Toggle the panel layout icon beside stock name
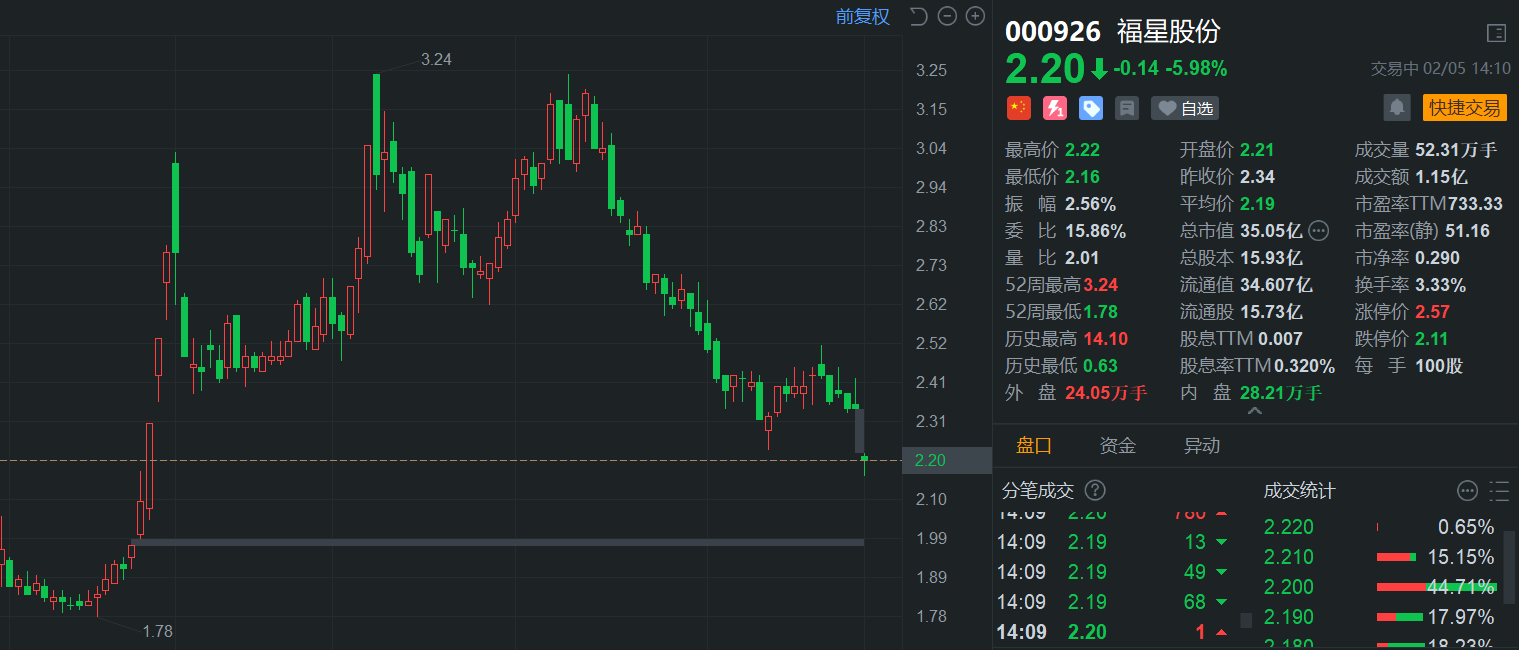The image size is (1519, 650). pos(1496,33)
